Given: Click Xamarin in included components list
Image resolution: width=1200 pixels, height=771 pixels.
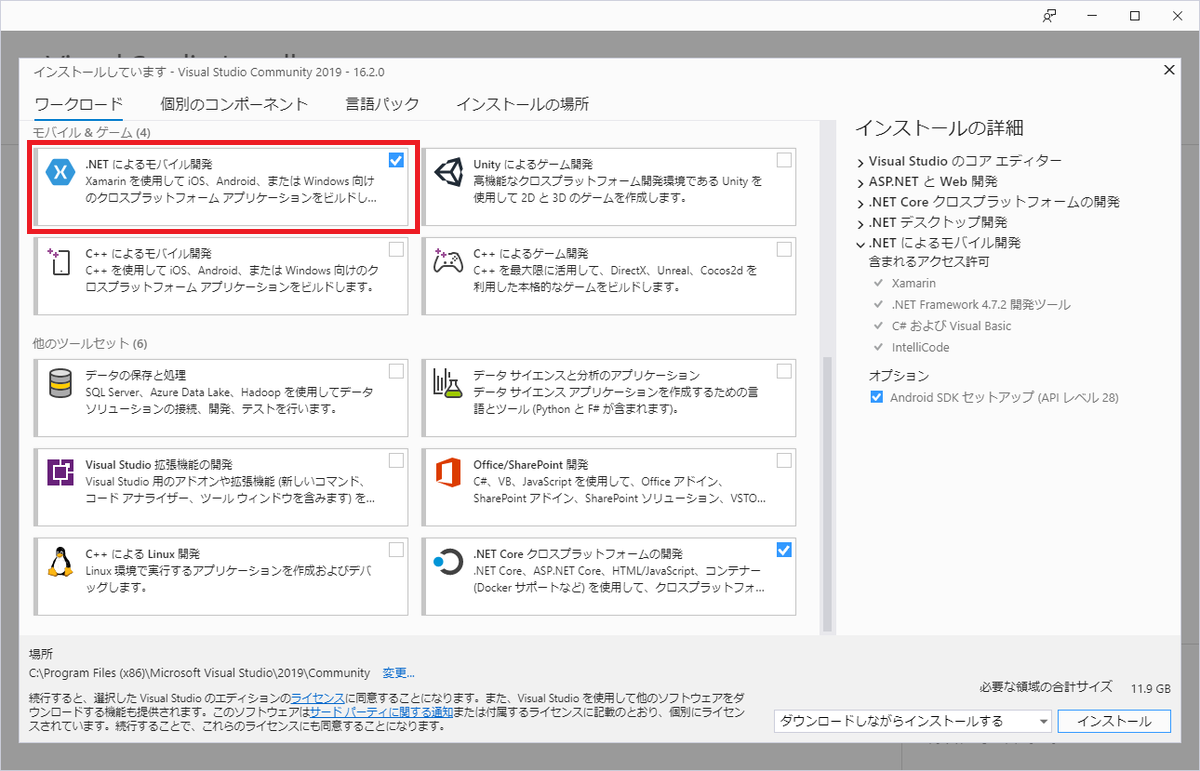Looking at the screenshot, I should pyautogui.click(x=914, y=283).
